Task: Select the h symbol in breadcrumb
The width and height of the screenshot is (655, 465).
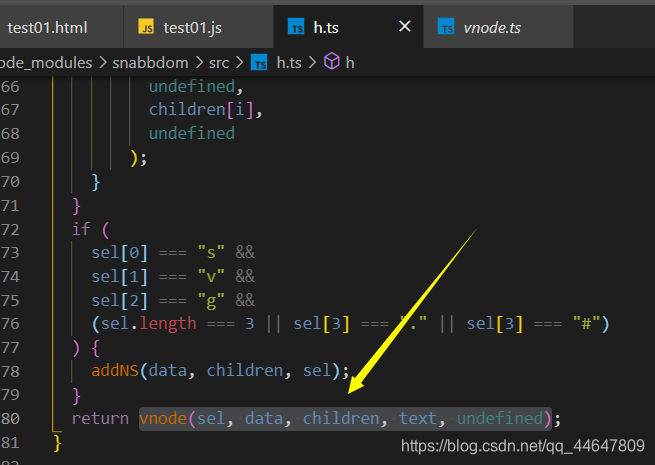Action: coord(350,63)
